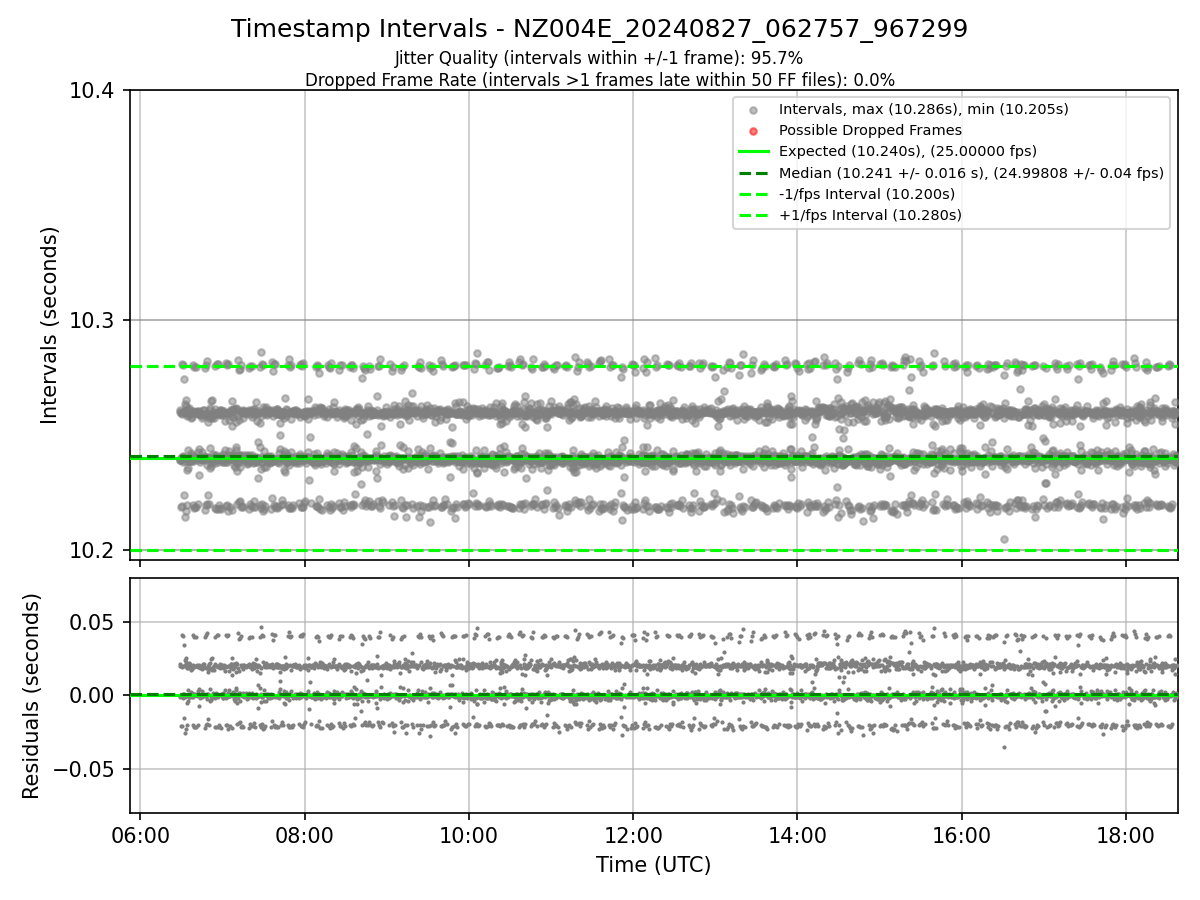Select legend entry starting 'Median (10.241 +/- 0.016 s)'

971,172
